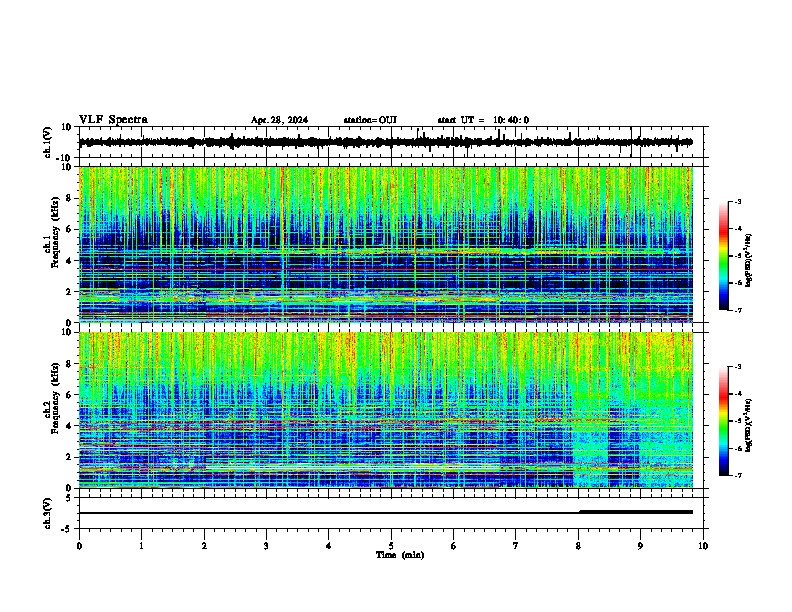This screenshot has width=792, height=612.
Task: Click the ch.1 color bar log(PSD) units label
Action: click(749, 260)
